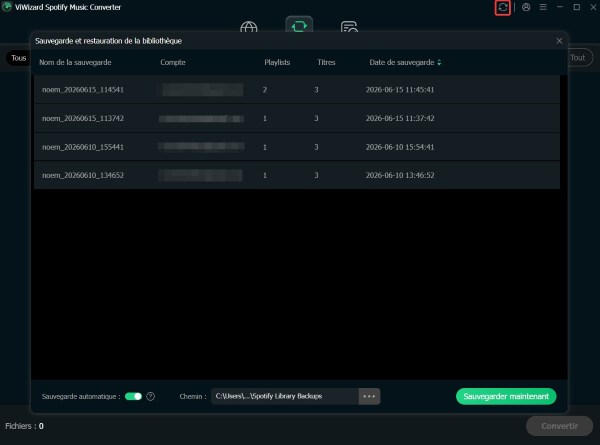Click the Playlists column header

(277, 62)
